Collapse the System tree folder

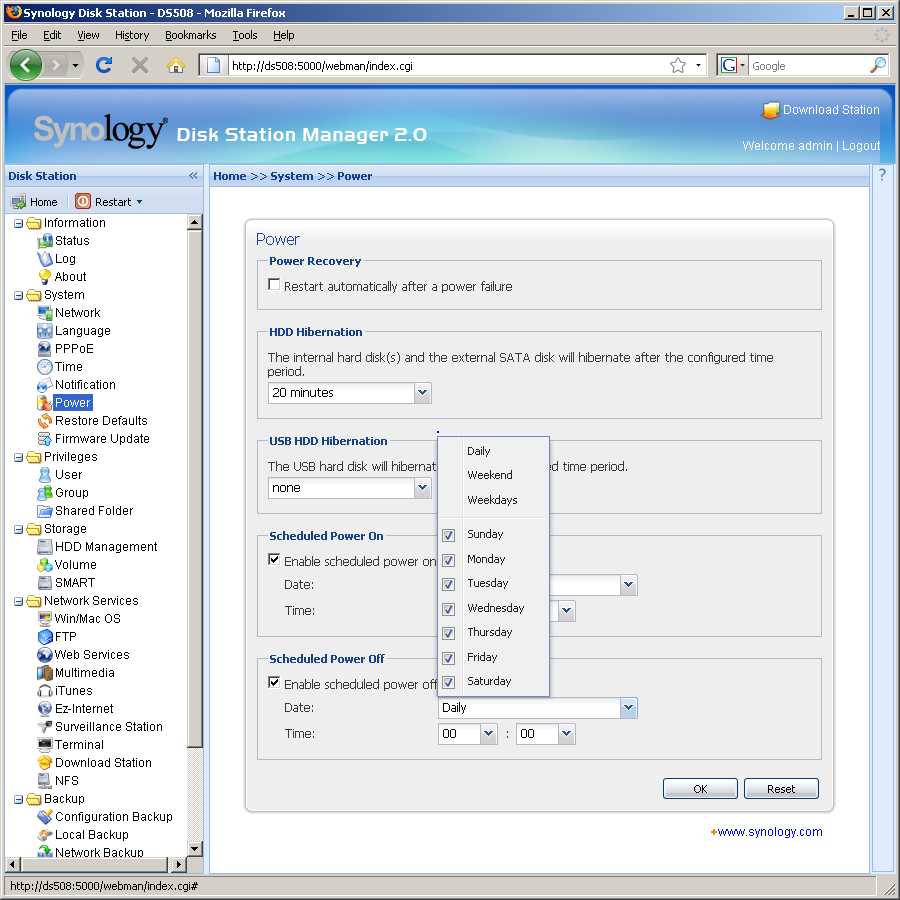pyautogui.click(x=18, y=295)
